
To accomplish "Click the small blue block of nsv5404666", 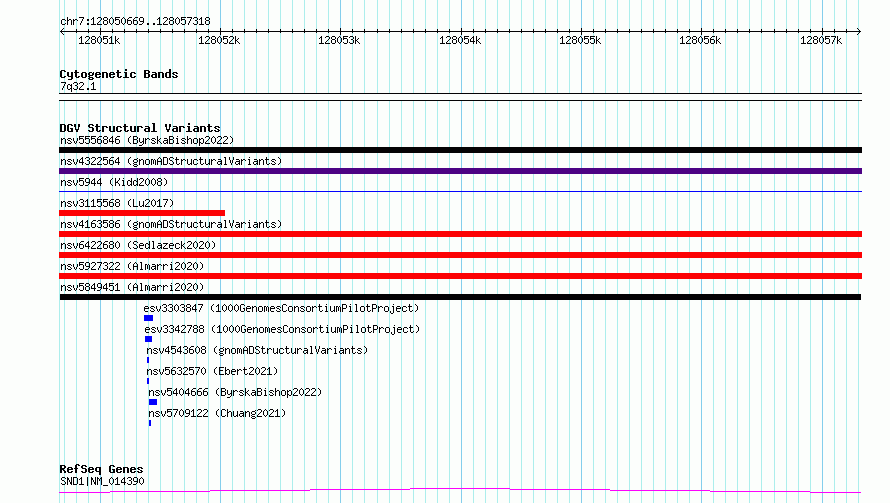I will 153,402.
